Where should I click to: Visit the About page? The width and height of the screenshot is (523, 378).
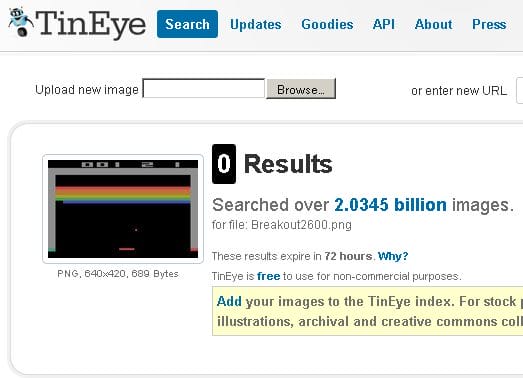click(x=434, y=24)
